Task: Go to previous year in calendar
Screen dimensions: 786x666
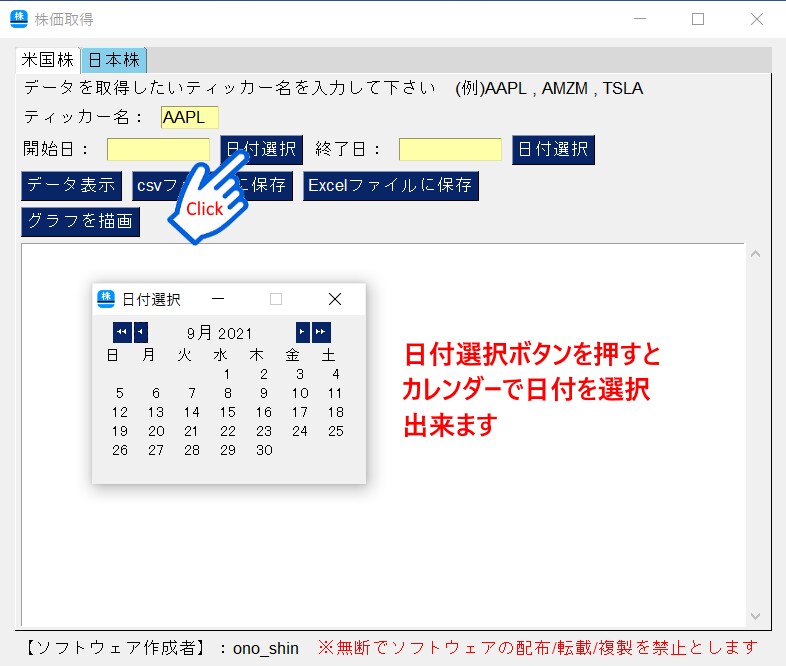Action: pyautogui.click(x=122, y=332)
